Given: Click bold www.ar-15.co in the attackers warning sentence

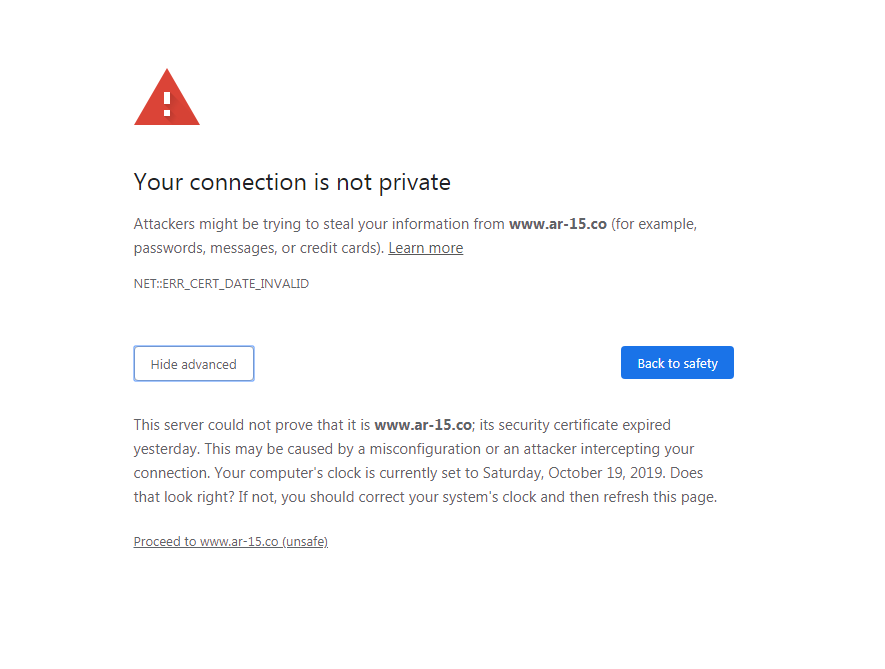Looking at the screenshot, I should coord(557,224).
